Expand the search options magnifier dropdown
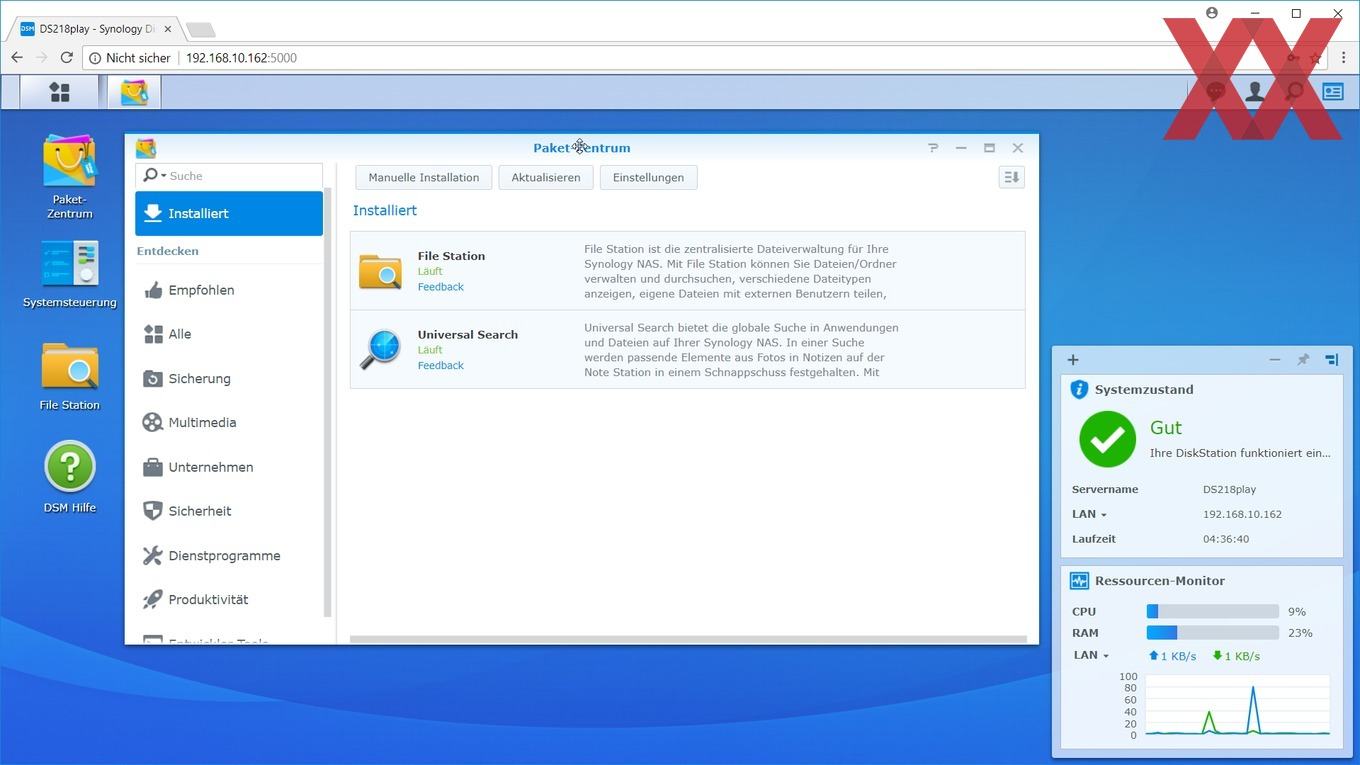Viewport: 1360px width, 765px height. click(154, 175)
